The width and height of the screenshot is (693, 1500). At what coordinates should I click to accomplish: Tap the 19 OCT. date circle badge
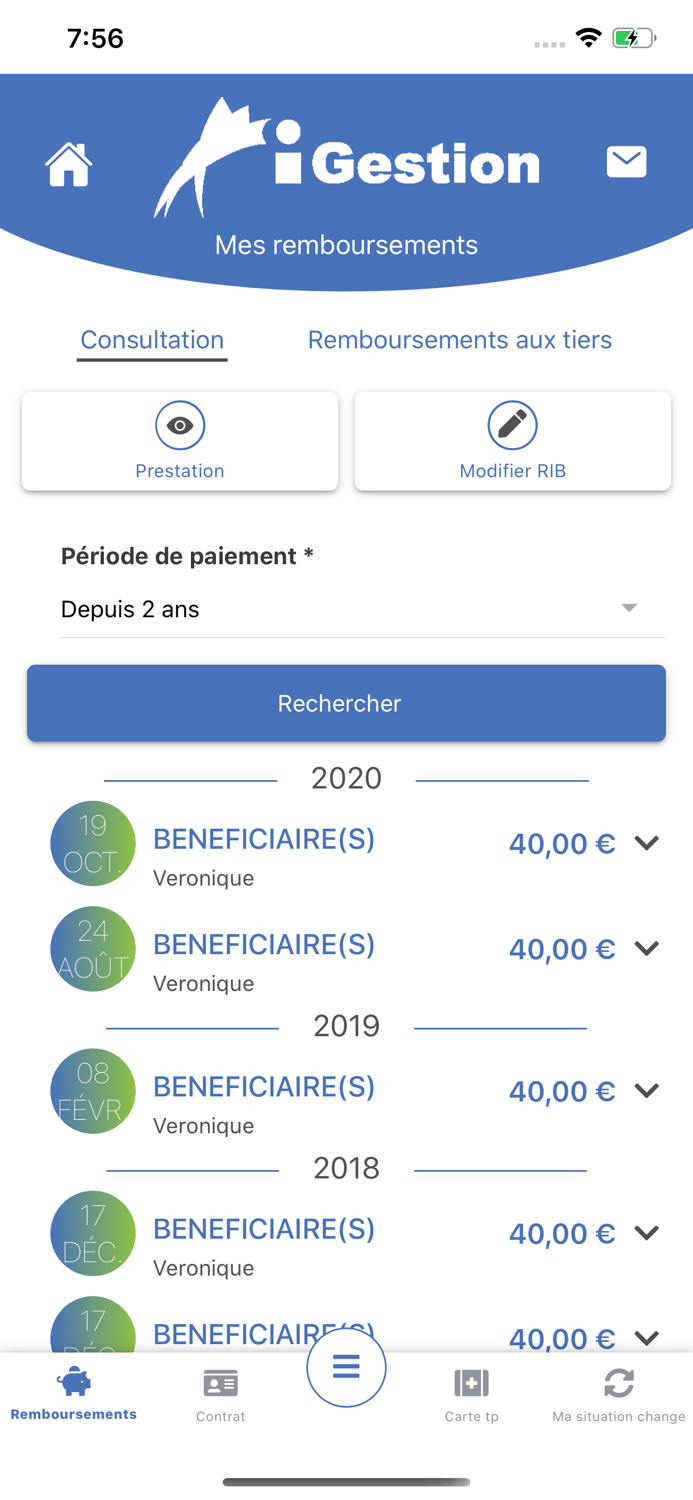click(92, 843)
